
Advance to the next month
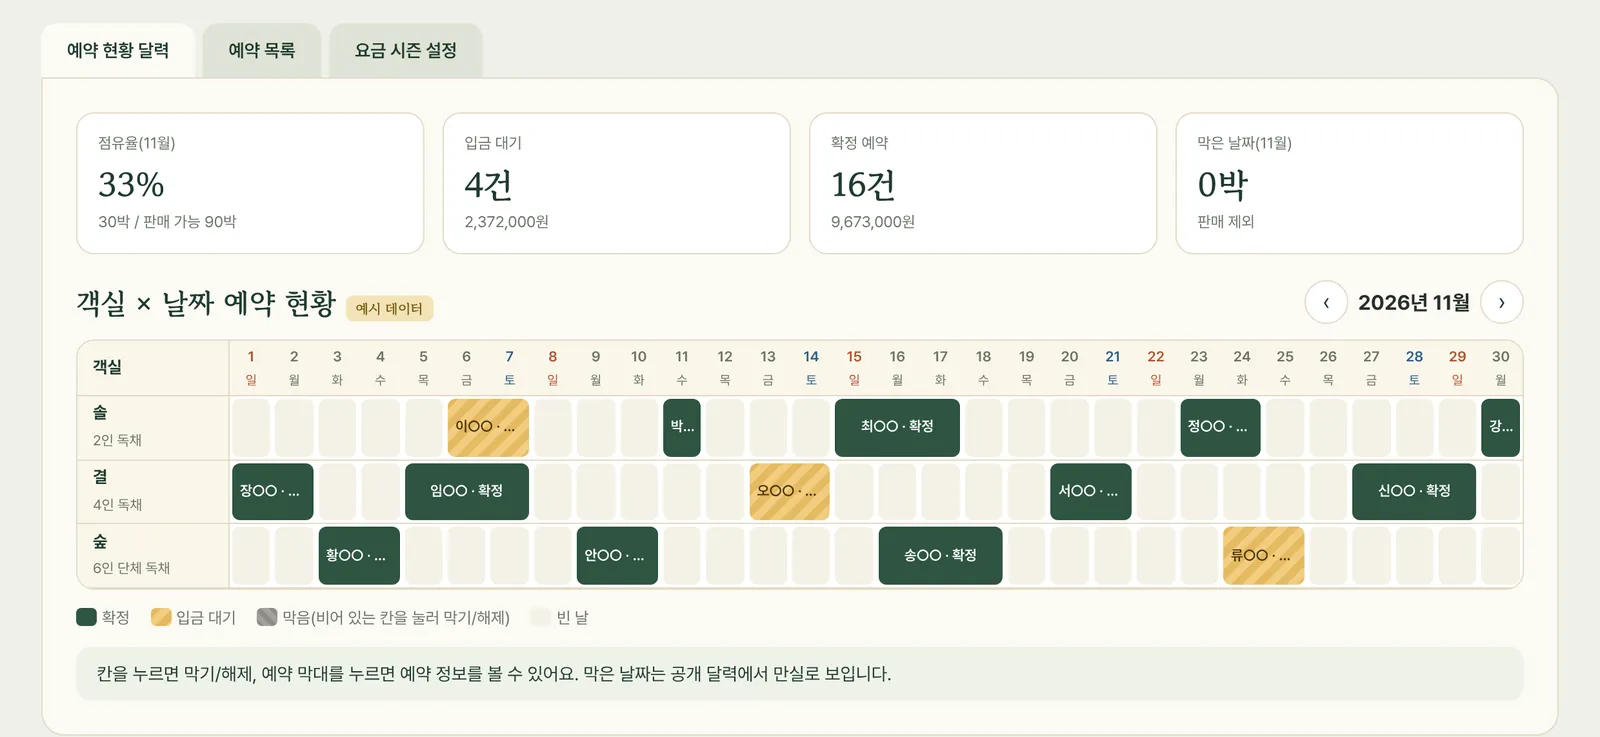(x=1502, y=303)
